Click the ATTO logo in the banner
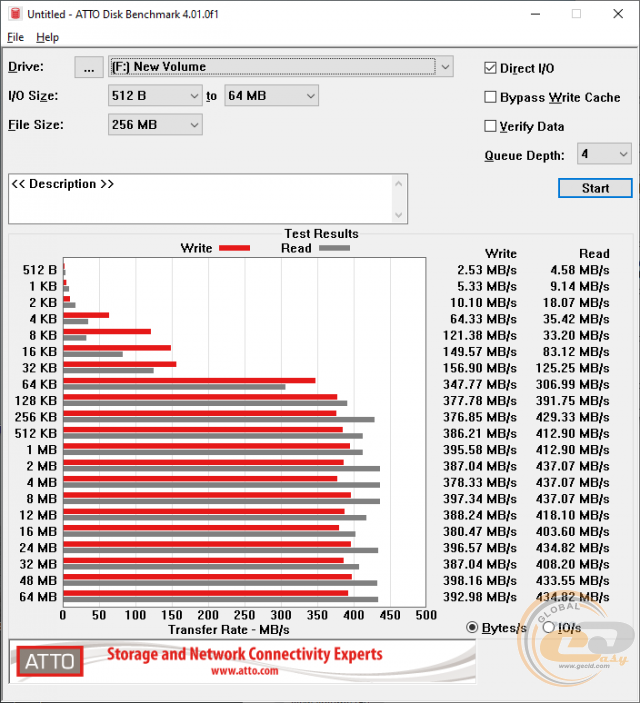This screenshot has width=640, height=703. (50, 661)
